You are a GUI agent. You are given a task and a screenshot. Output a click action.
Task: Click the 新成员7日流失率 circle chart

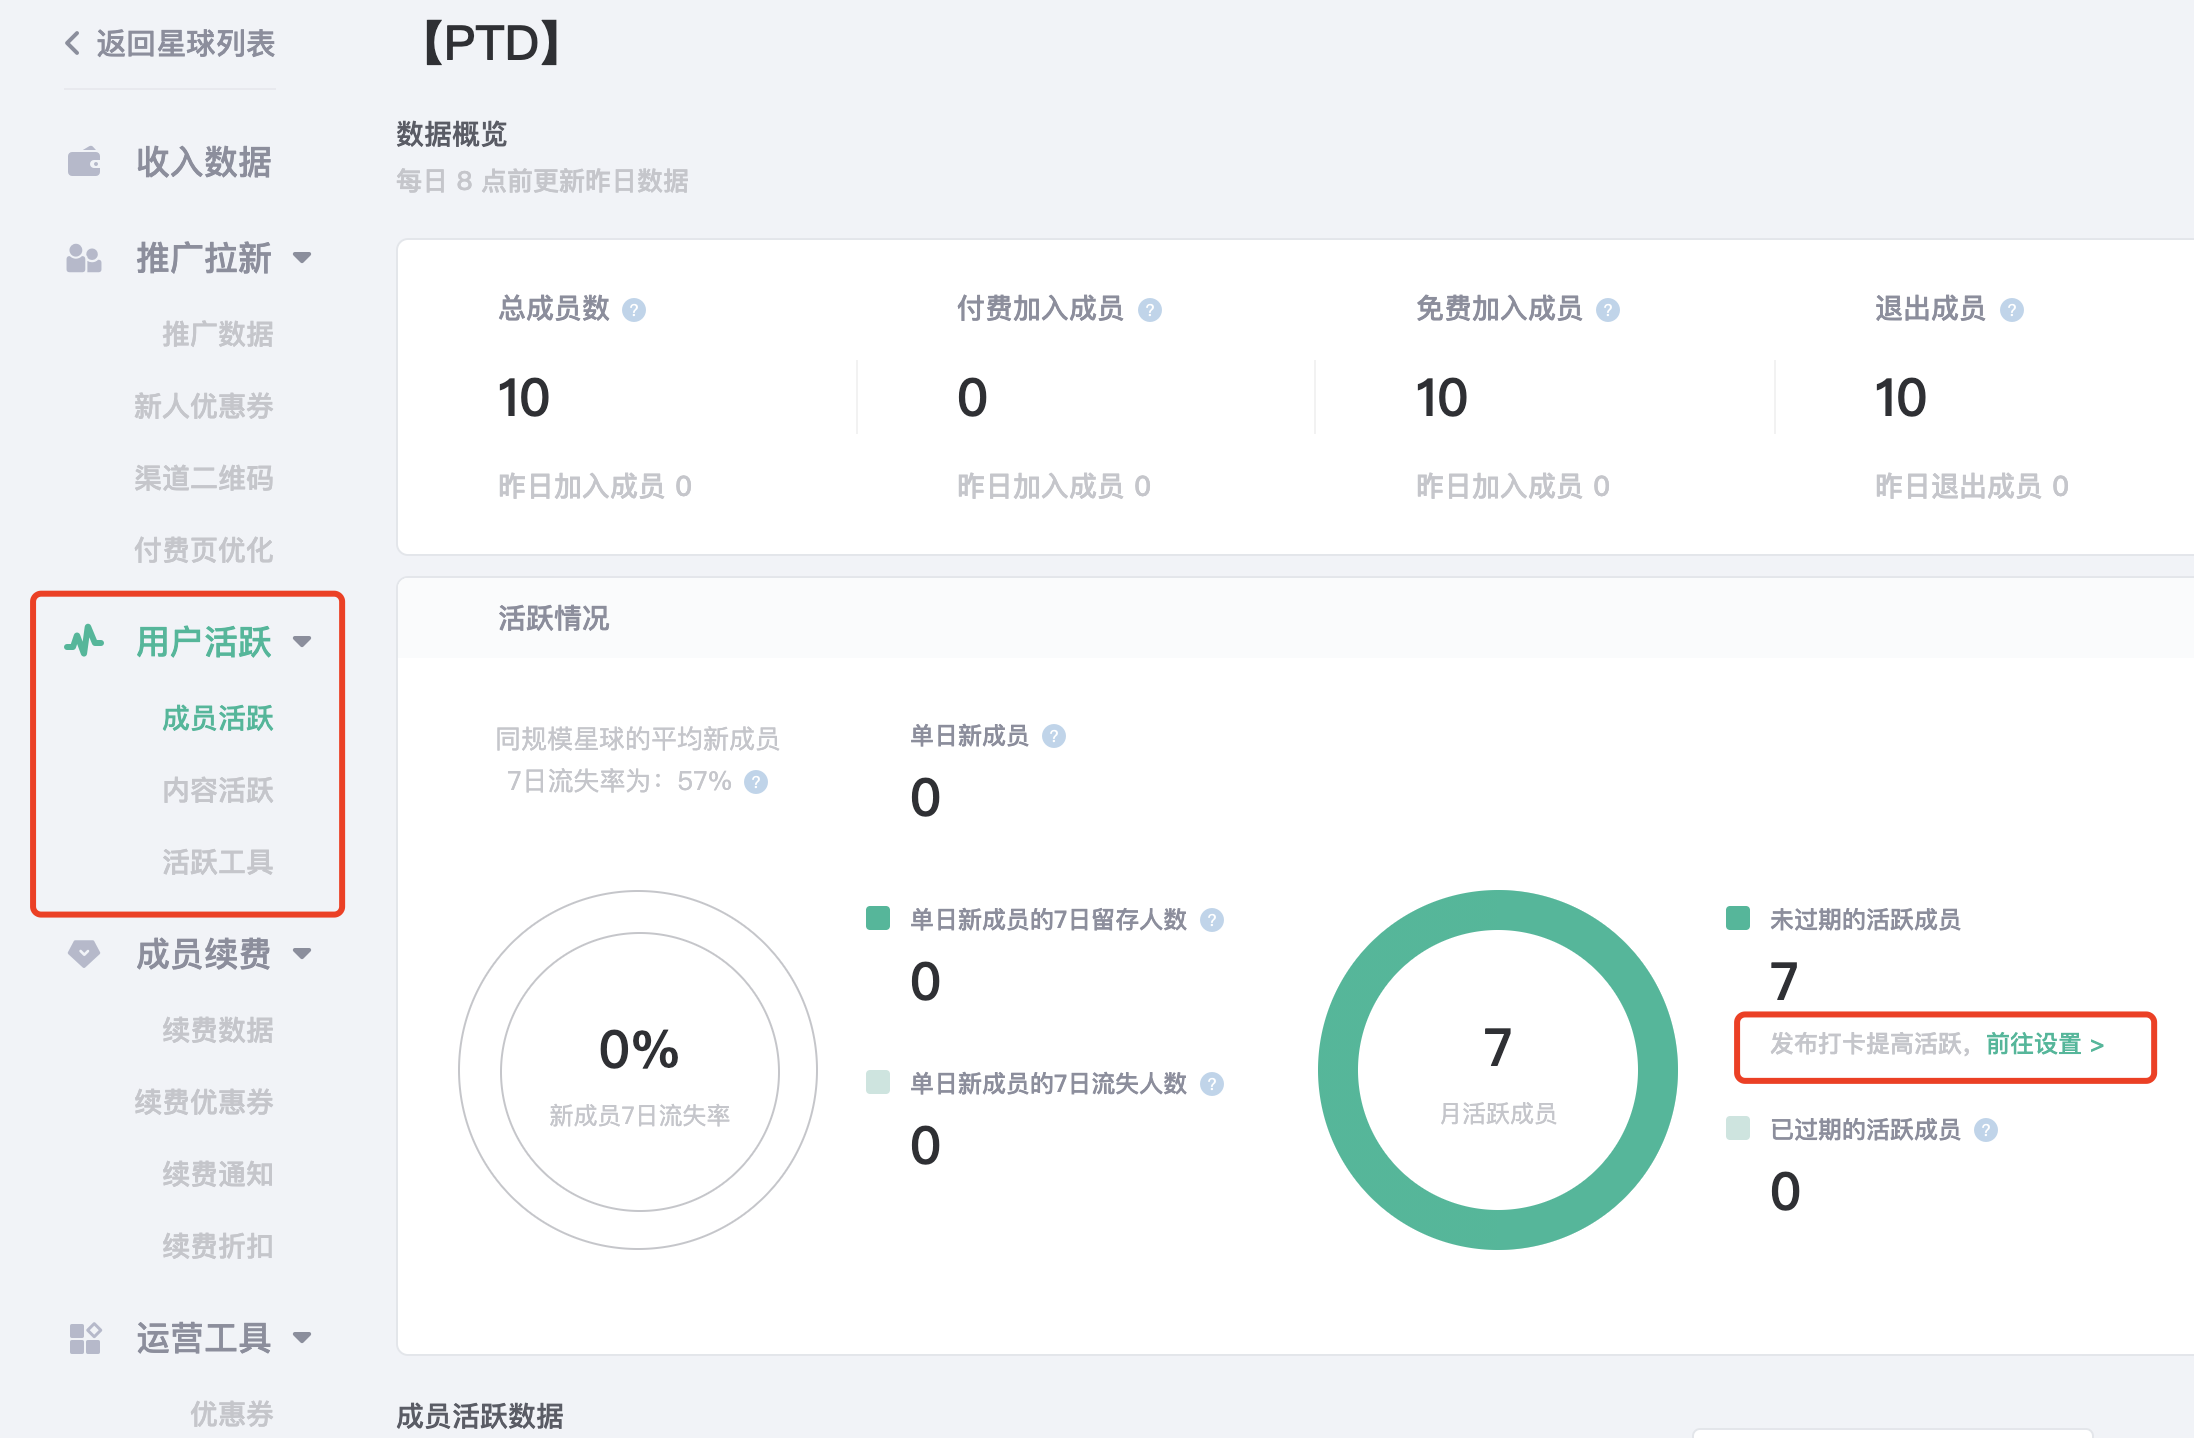point(638,1070)
